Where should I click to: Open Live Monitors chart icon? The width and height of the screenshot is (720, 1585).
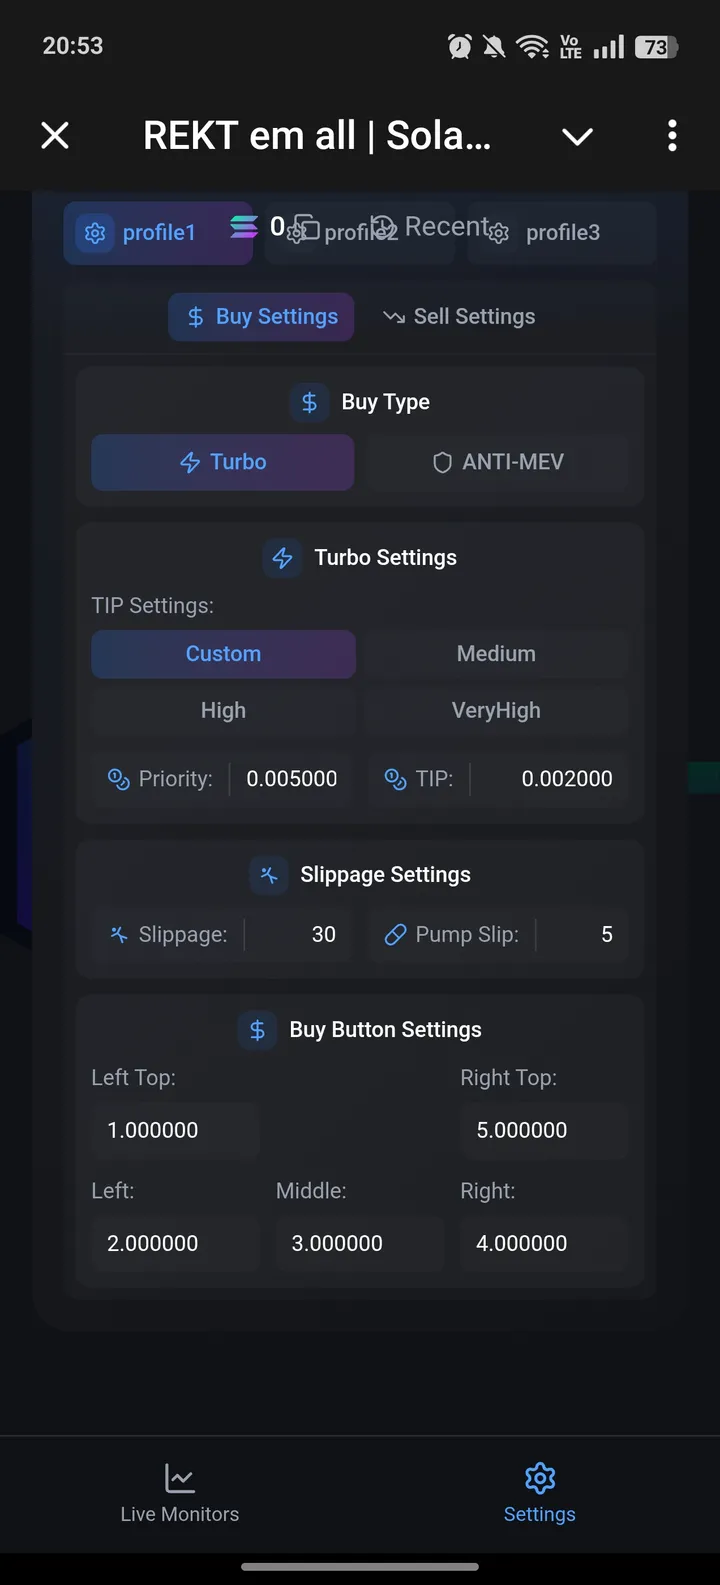[x=180, y=1478]
